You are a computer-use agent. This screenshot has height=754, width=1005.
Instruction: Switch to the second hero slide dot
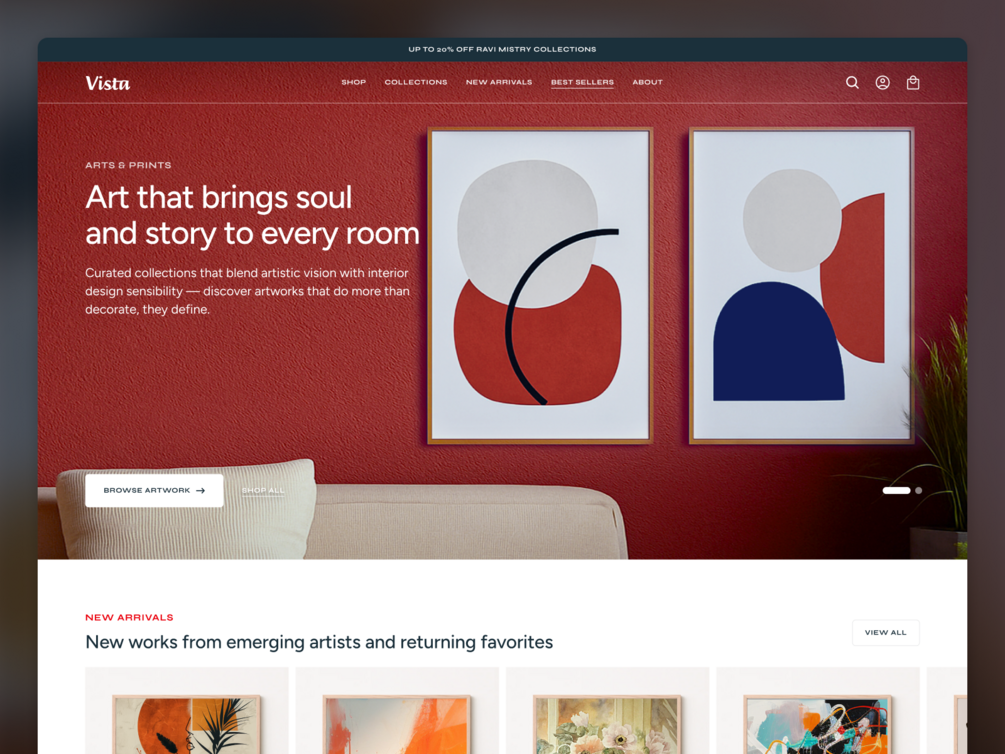(918, 490)
